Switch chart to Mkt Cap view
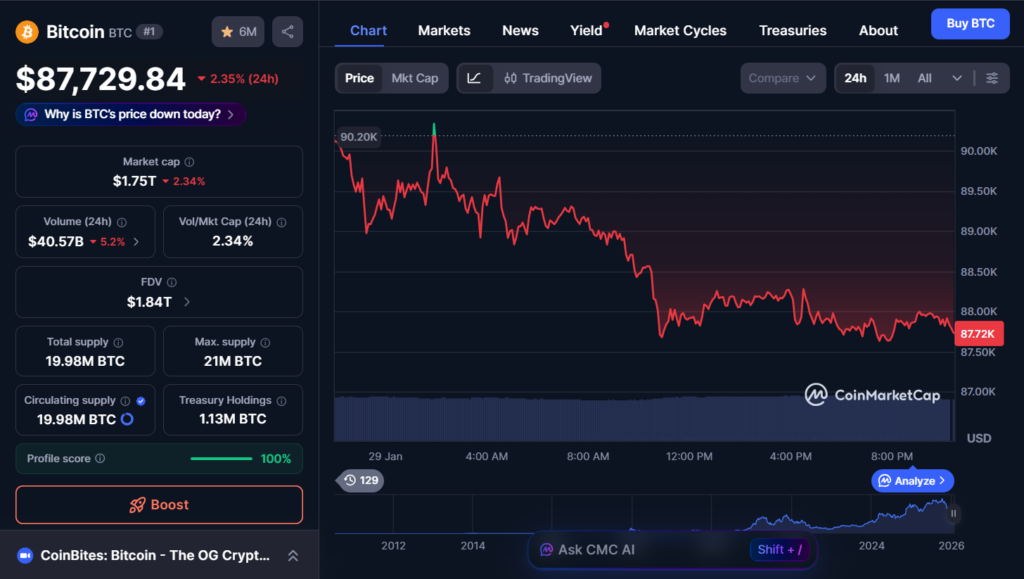Screen dimensions: 1024x579 [x=414, y=78]
